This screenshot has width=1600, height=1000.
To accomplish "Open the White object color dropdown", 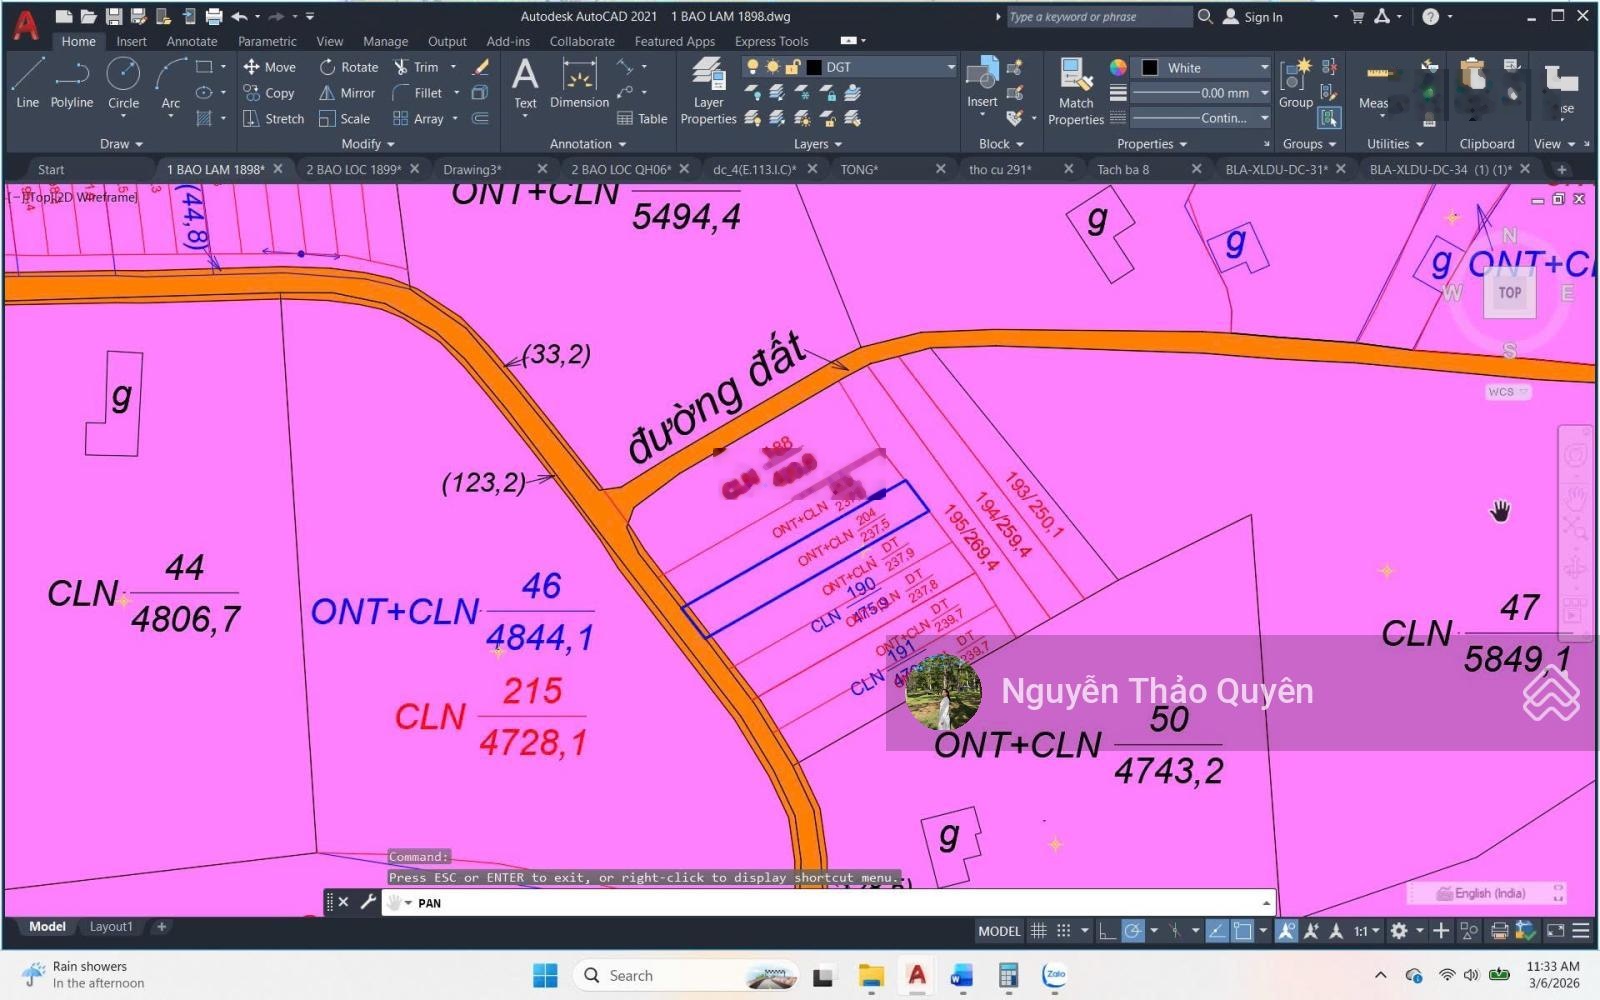I will [x=1264, y=67].
